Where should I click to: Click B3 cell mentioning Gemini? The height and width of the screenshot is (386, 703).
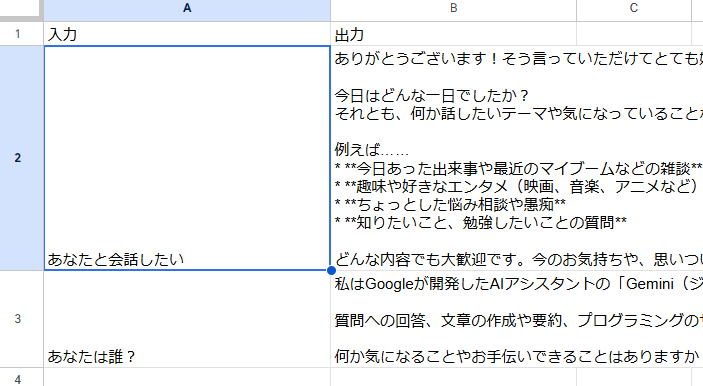516,319
